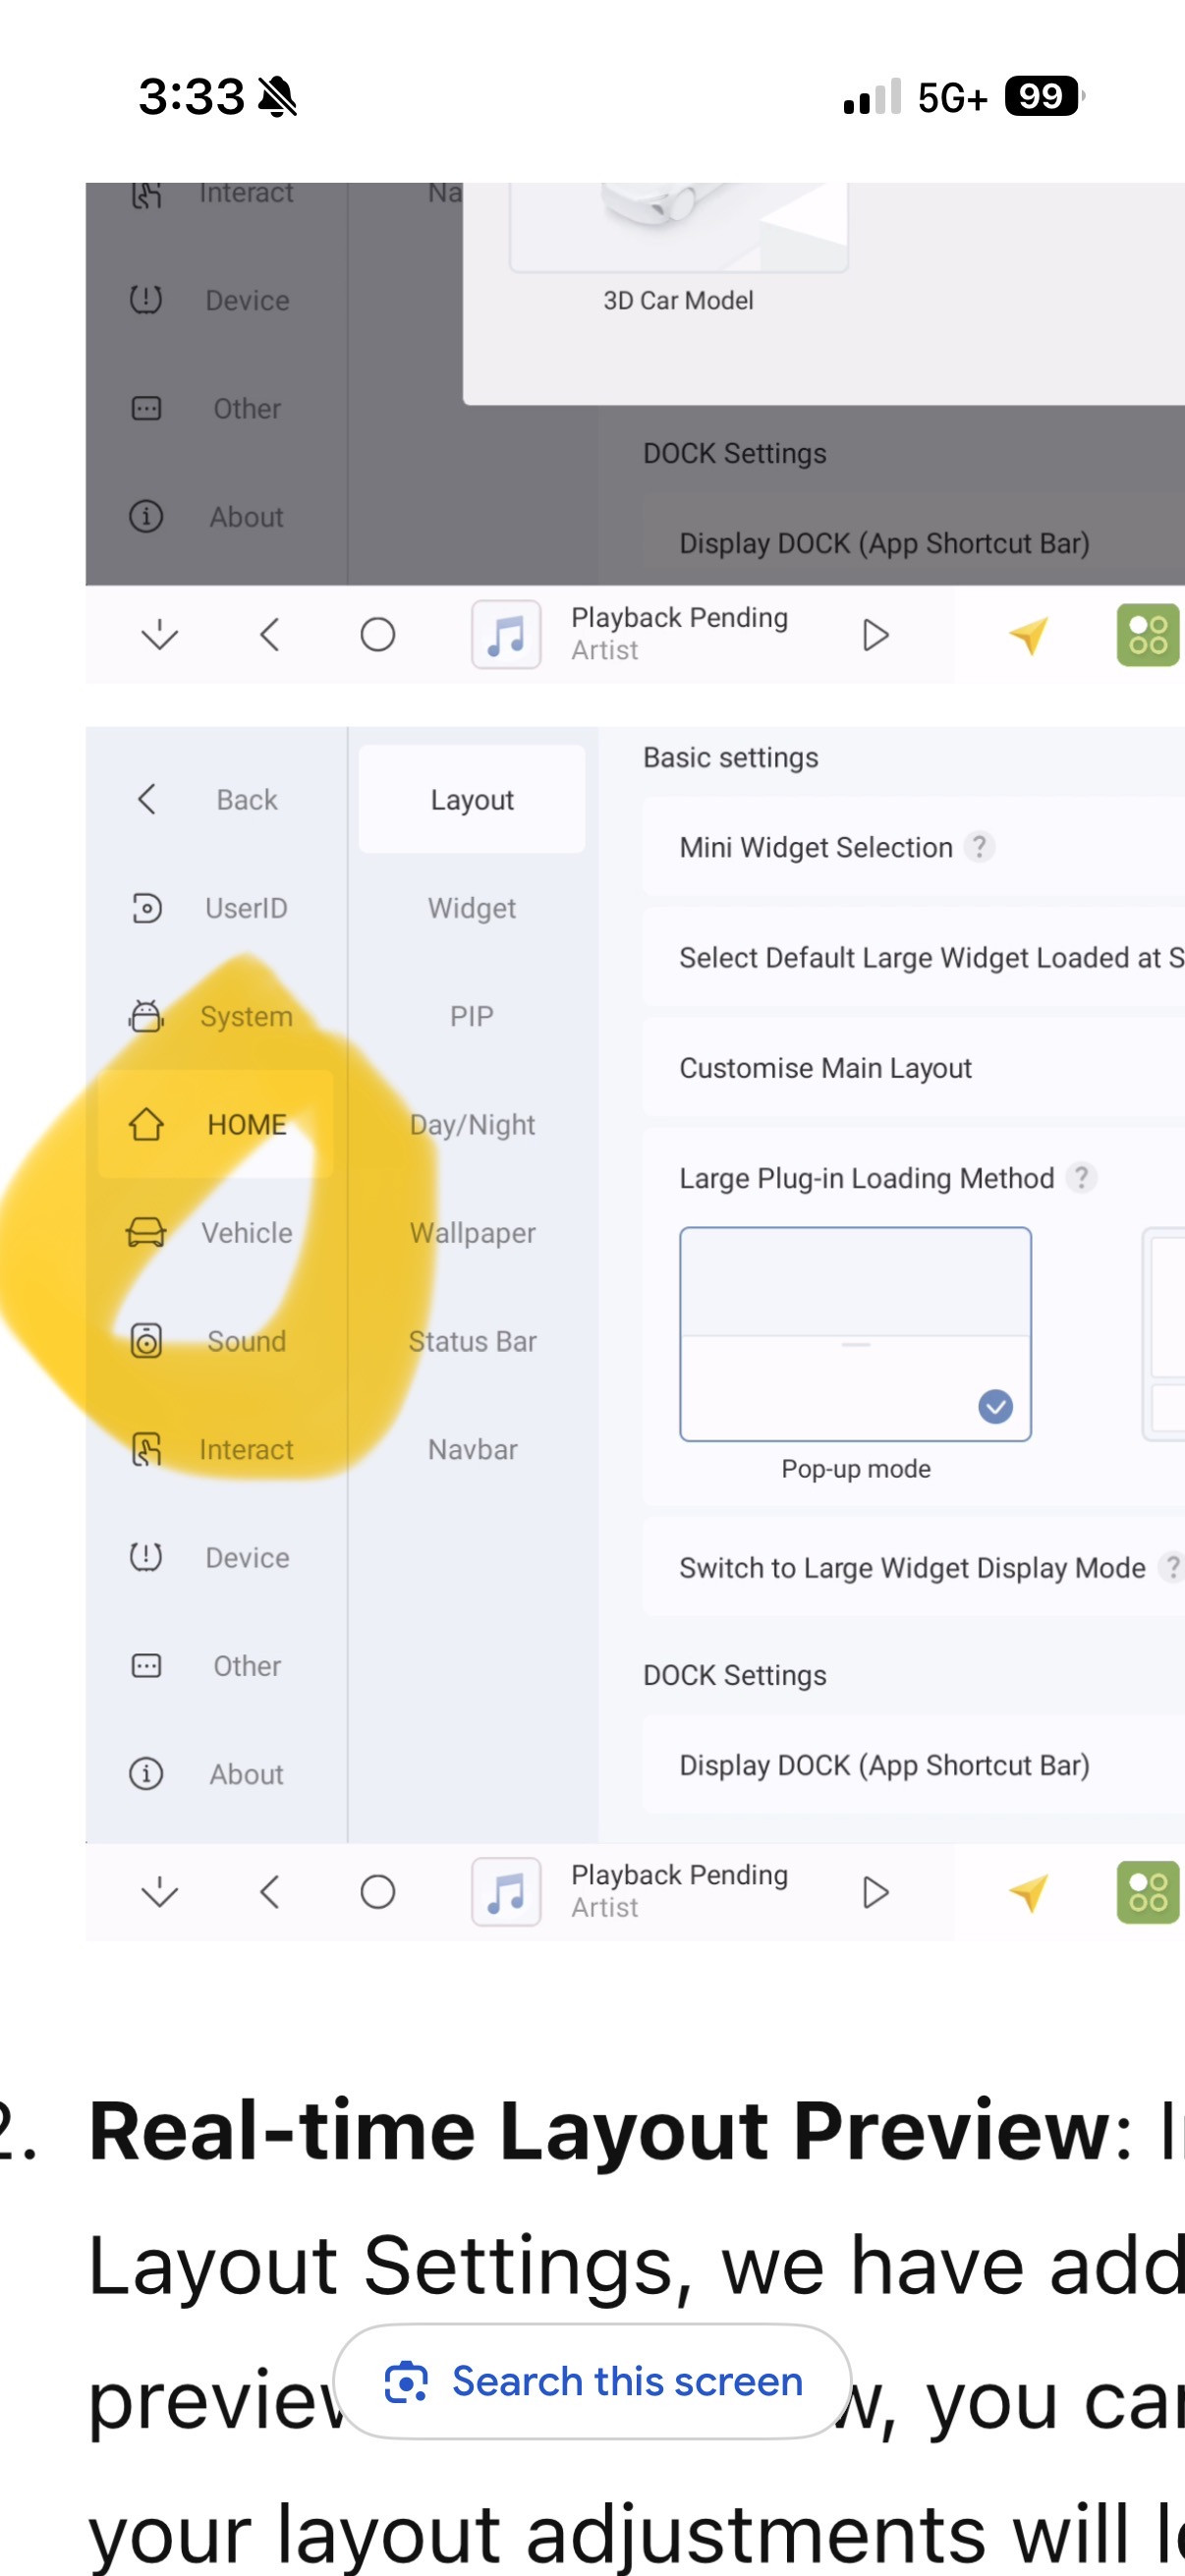This screenshot has width=1185, height=2576.
Task: Open the Day/Night tab
Action: point(472,1124)
